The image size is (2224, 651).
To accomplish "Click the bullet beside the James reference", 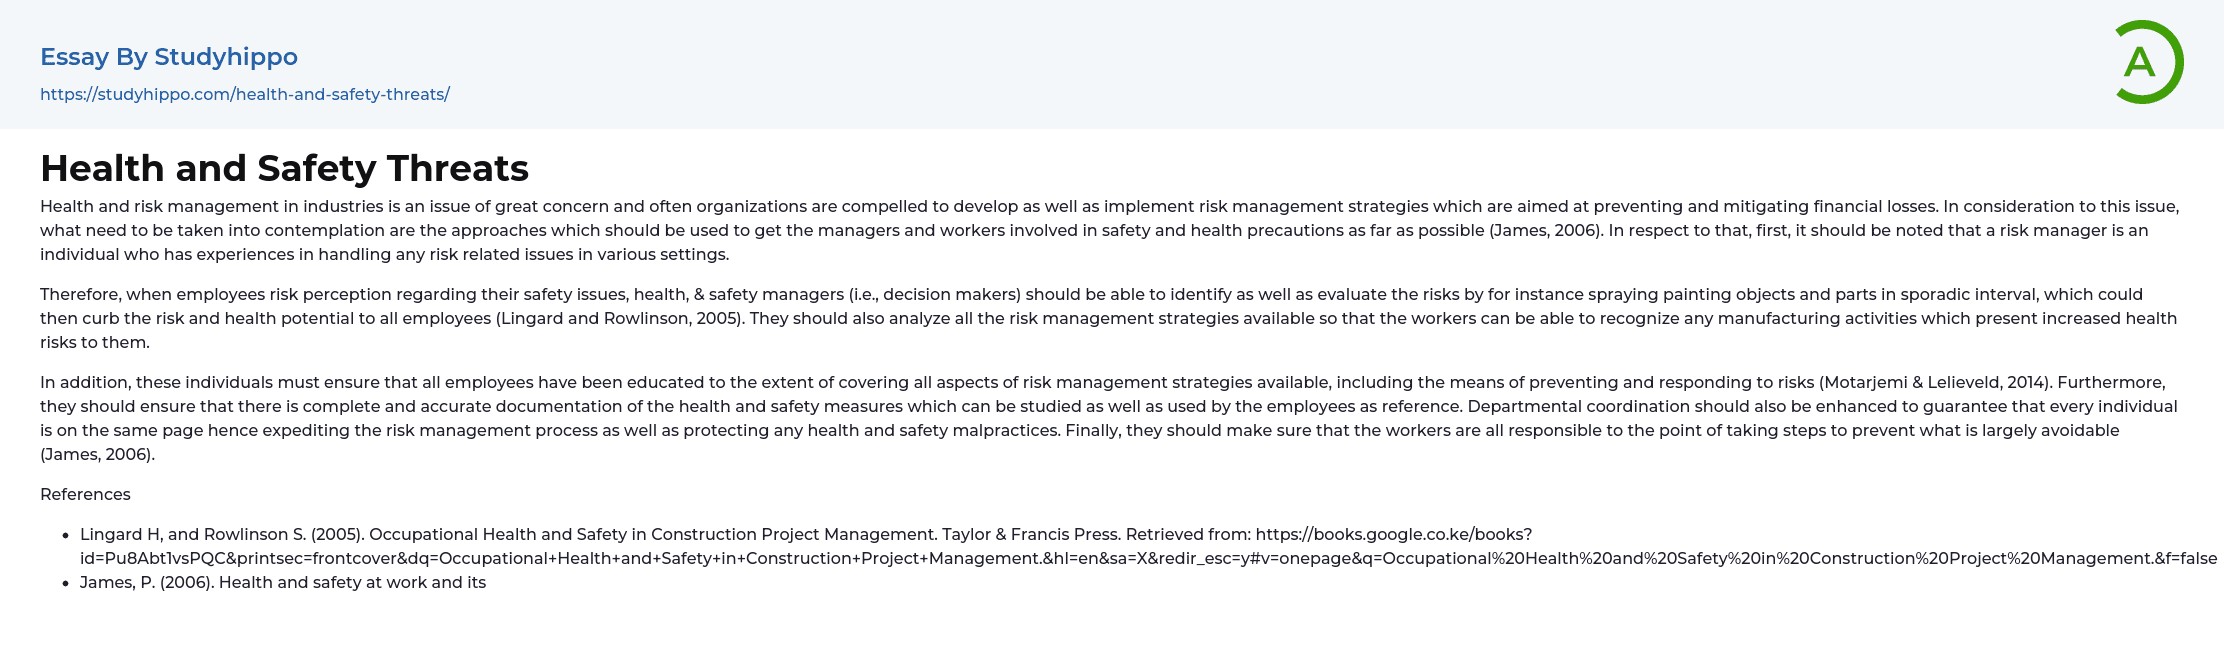I will [x=66, y=583].
